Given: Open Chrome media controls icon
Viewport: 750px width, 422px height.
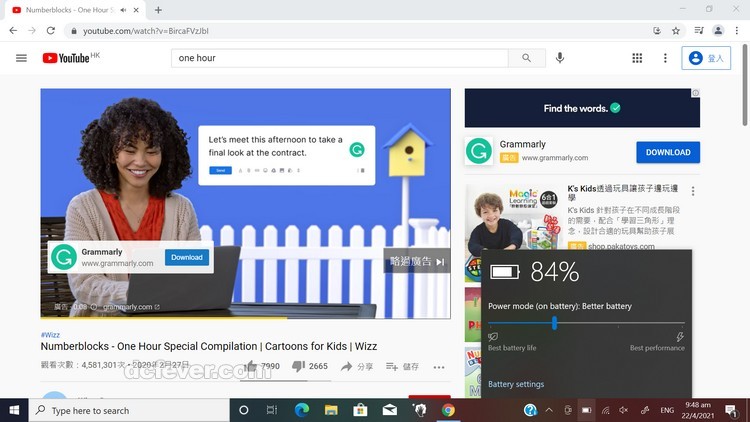Looking at the screenshot, I should [x=699, y=31].
